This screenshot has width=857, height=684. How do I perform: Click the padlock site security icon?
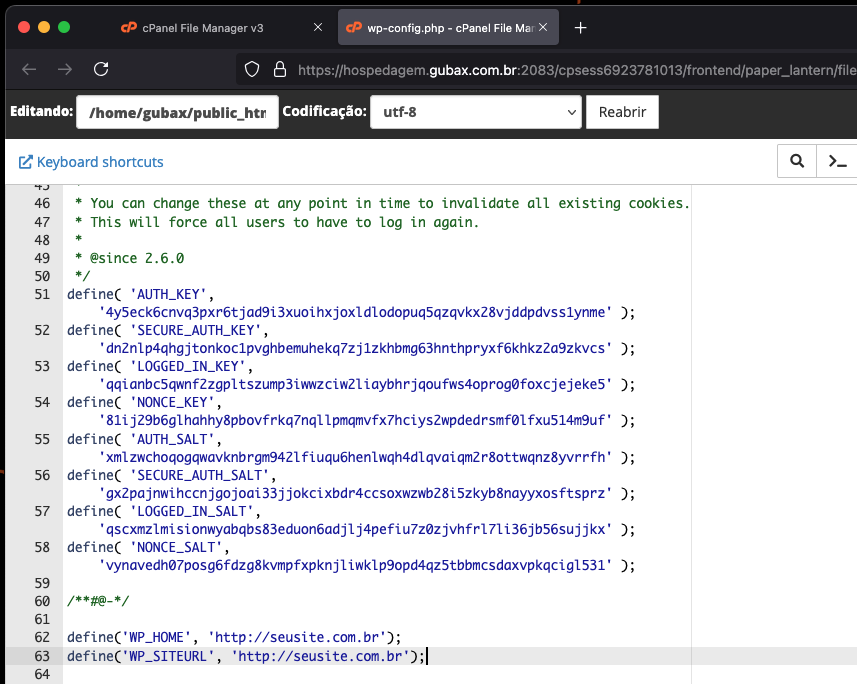pyautogui.click(x=280, y=69)
